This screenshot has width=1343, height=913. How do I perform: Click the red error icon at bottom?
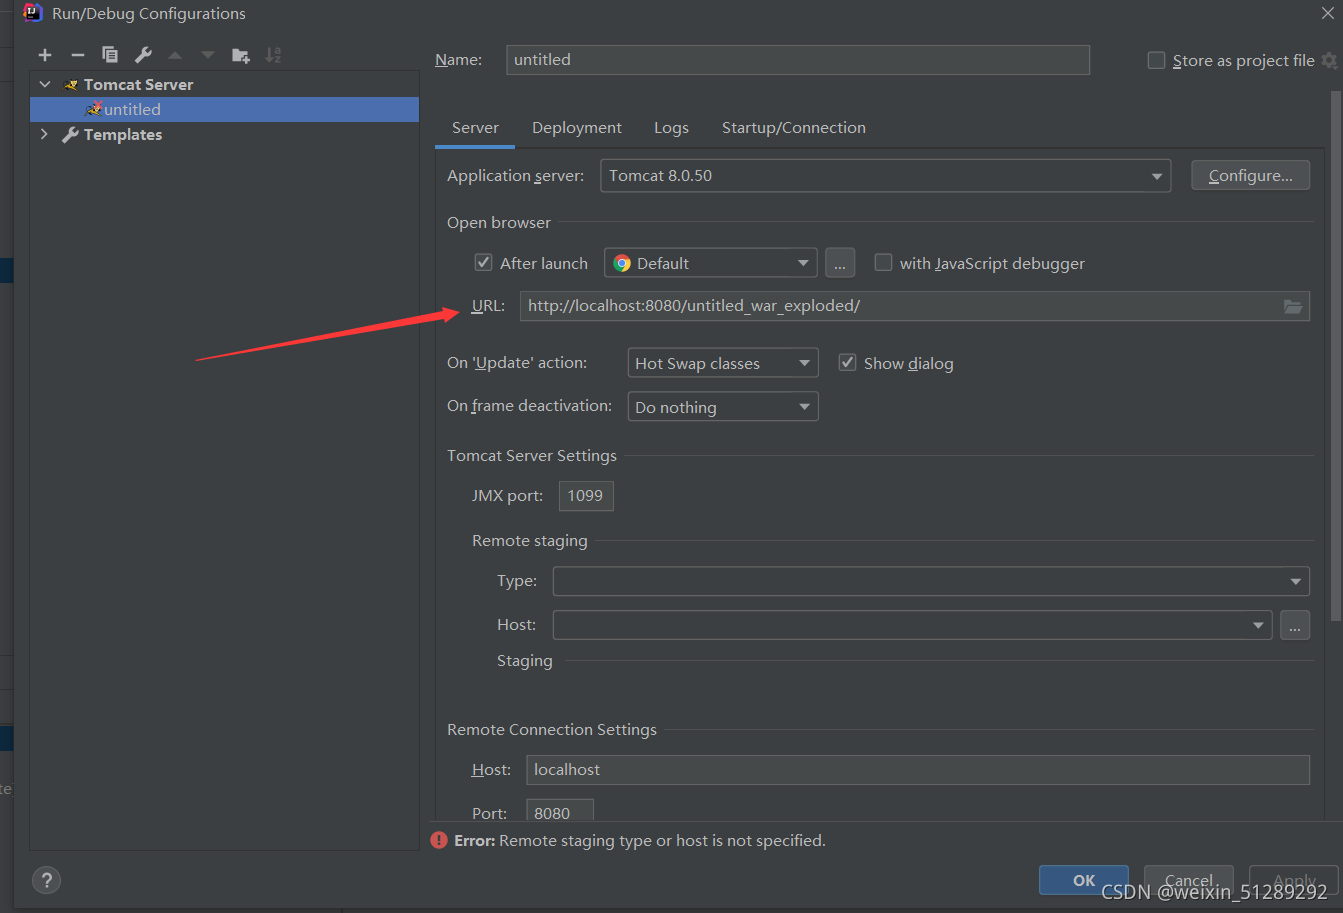click(x=439, y=840)
